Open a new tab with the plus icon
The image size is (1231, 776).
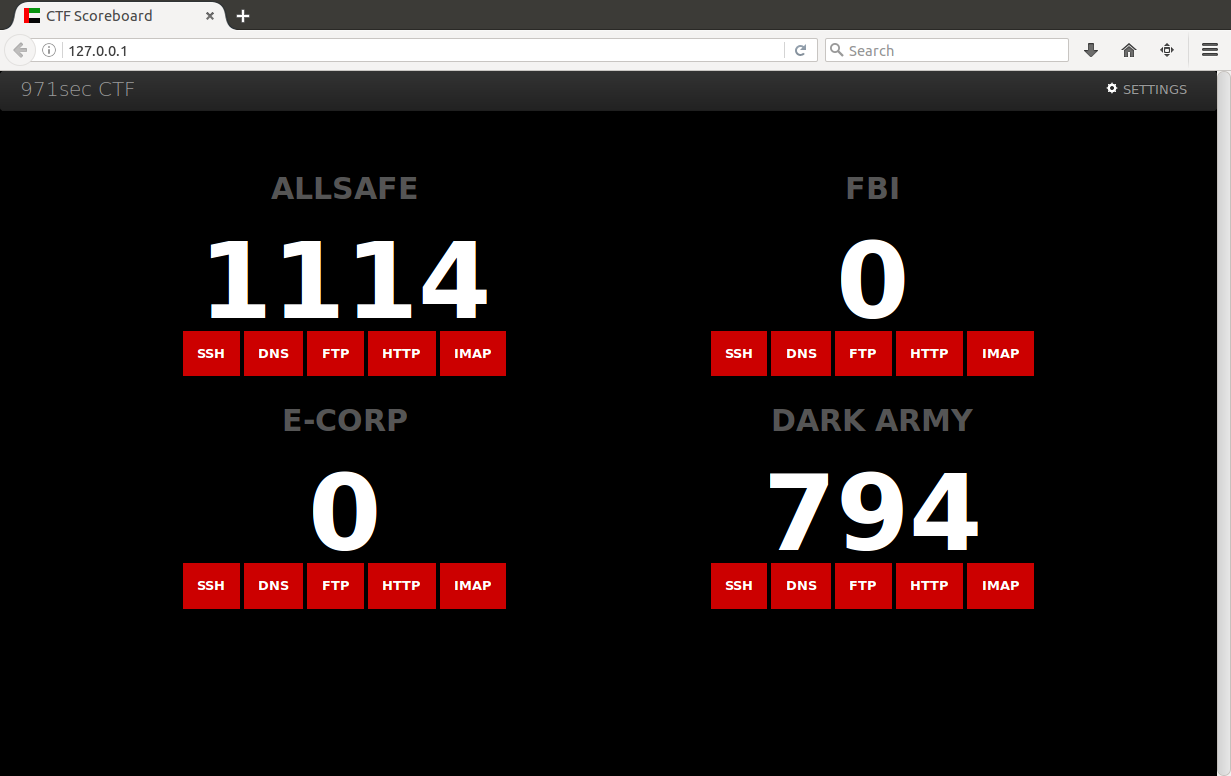pos(243,16)
